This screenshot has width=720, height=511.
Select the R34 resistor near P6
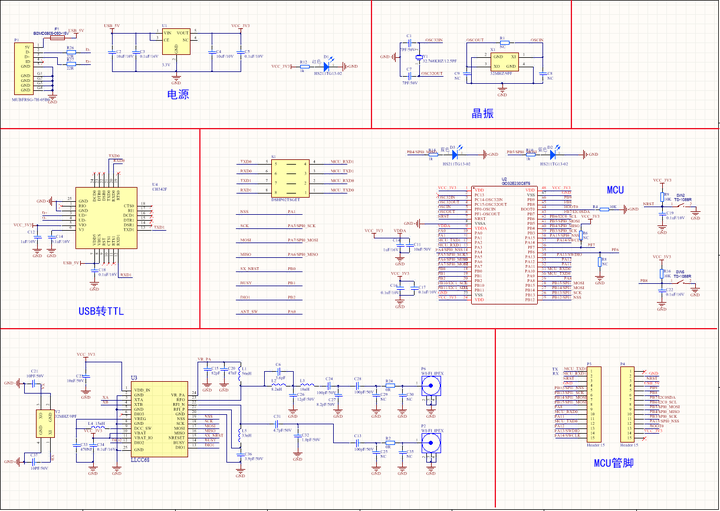coord(389,386)
